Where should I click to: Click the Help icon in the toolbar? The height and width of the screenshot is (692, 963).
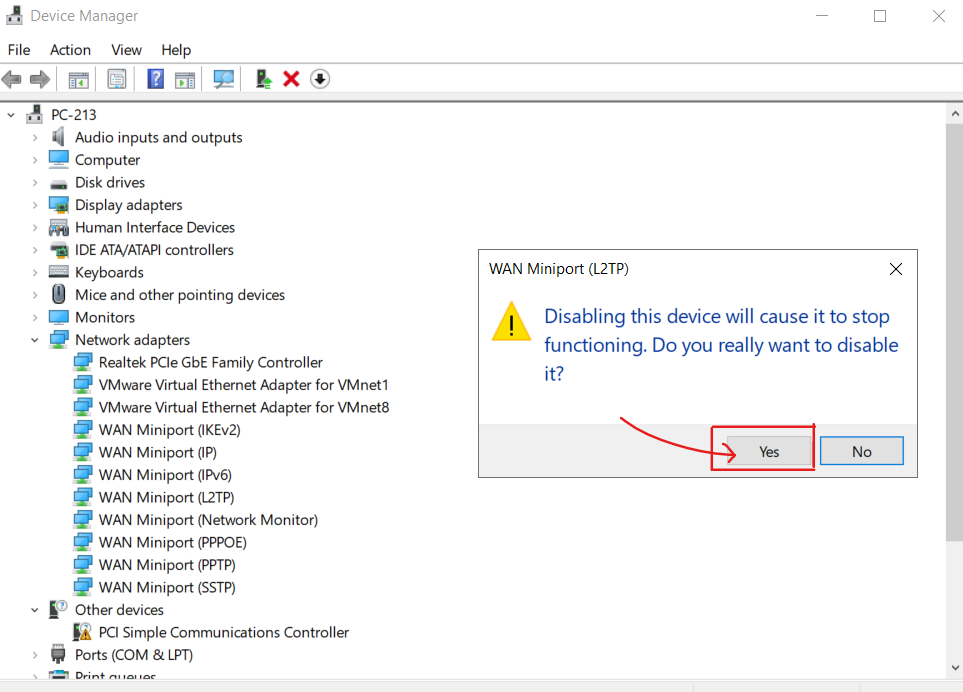pyautogui.click(x=155, y=79)
